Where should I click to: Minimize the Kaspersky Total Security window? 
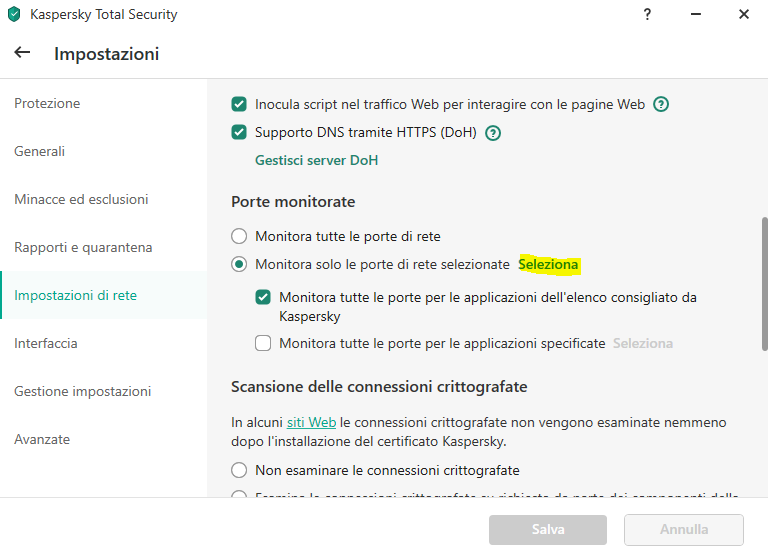click(696, 14)
